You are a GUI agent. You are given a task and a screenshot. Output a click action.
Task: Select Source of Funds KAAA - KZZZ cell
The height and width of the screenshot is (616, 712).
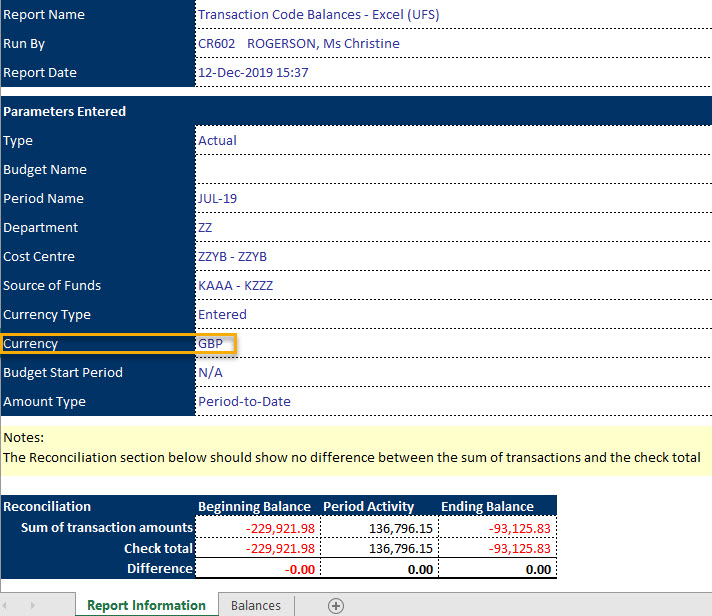click(x=453, y=286)
